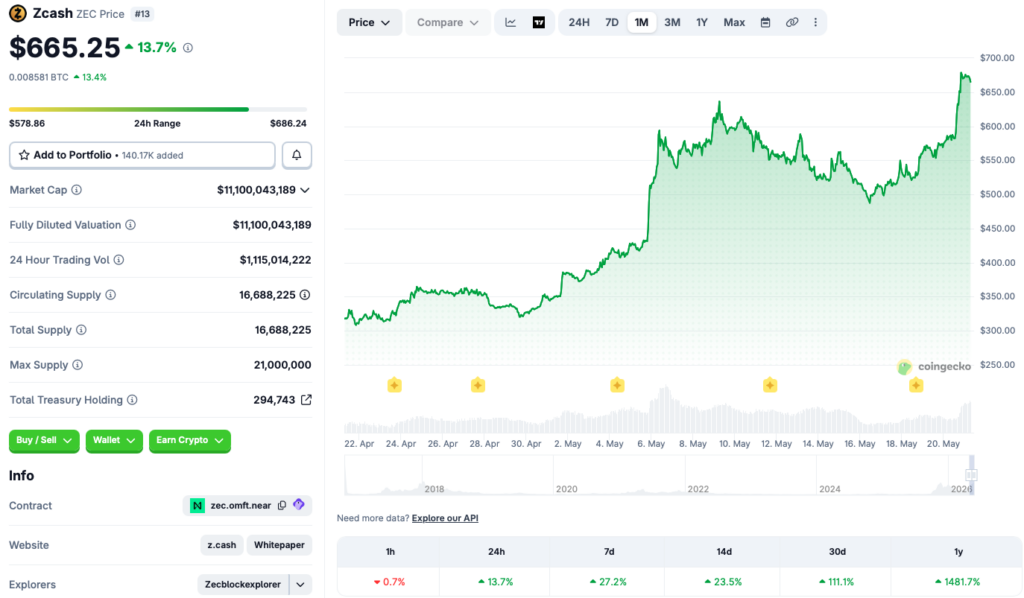Click the Explore our API link

445,518
